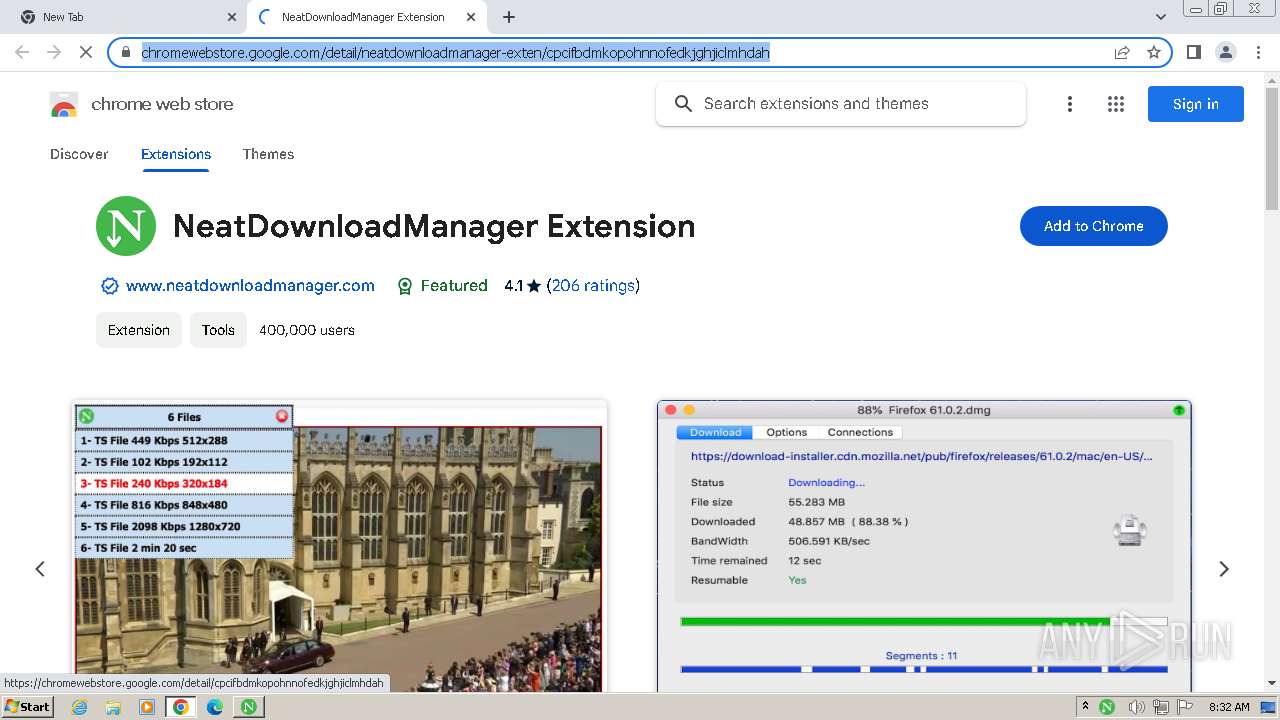Focus the Search extensions and themes field
This screenshot has height=720, width=1280.
click(x=841, y=104)
